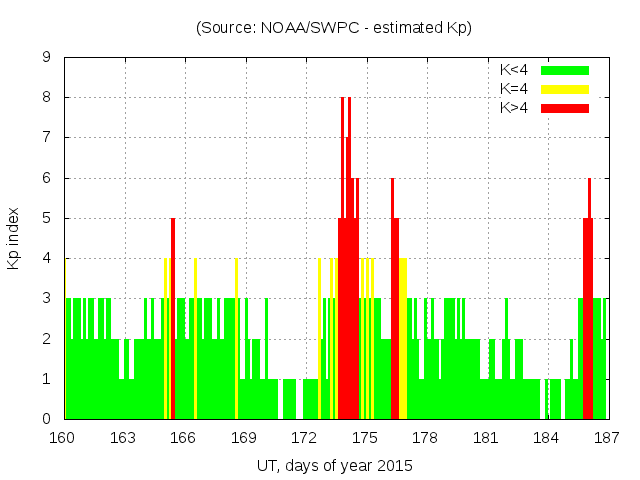640x480 pixels.
Task: Click the x-axis tick label 181
Action: pyautogui.click(x=486, y=438)
